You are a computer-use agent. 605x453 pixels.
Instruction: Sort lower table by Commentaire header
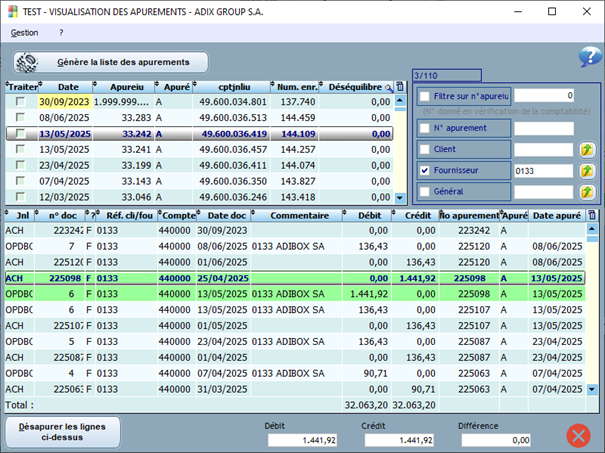point(296,215)
